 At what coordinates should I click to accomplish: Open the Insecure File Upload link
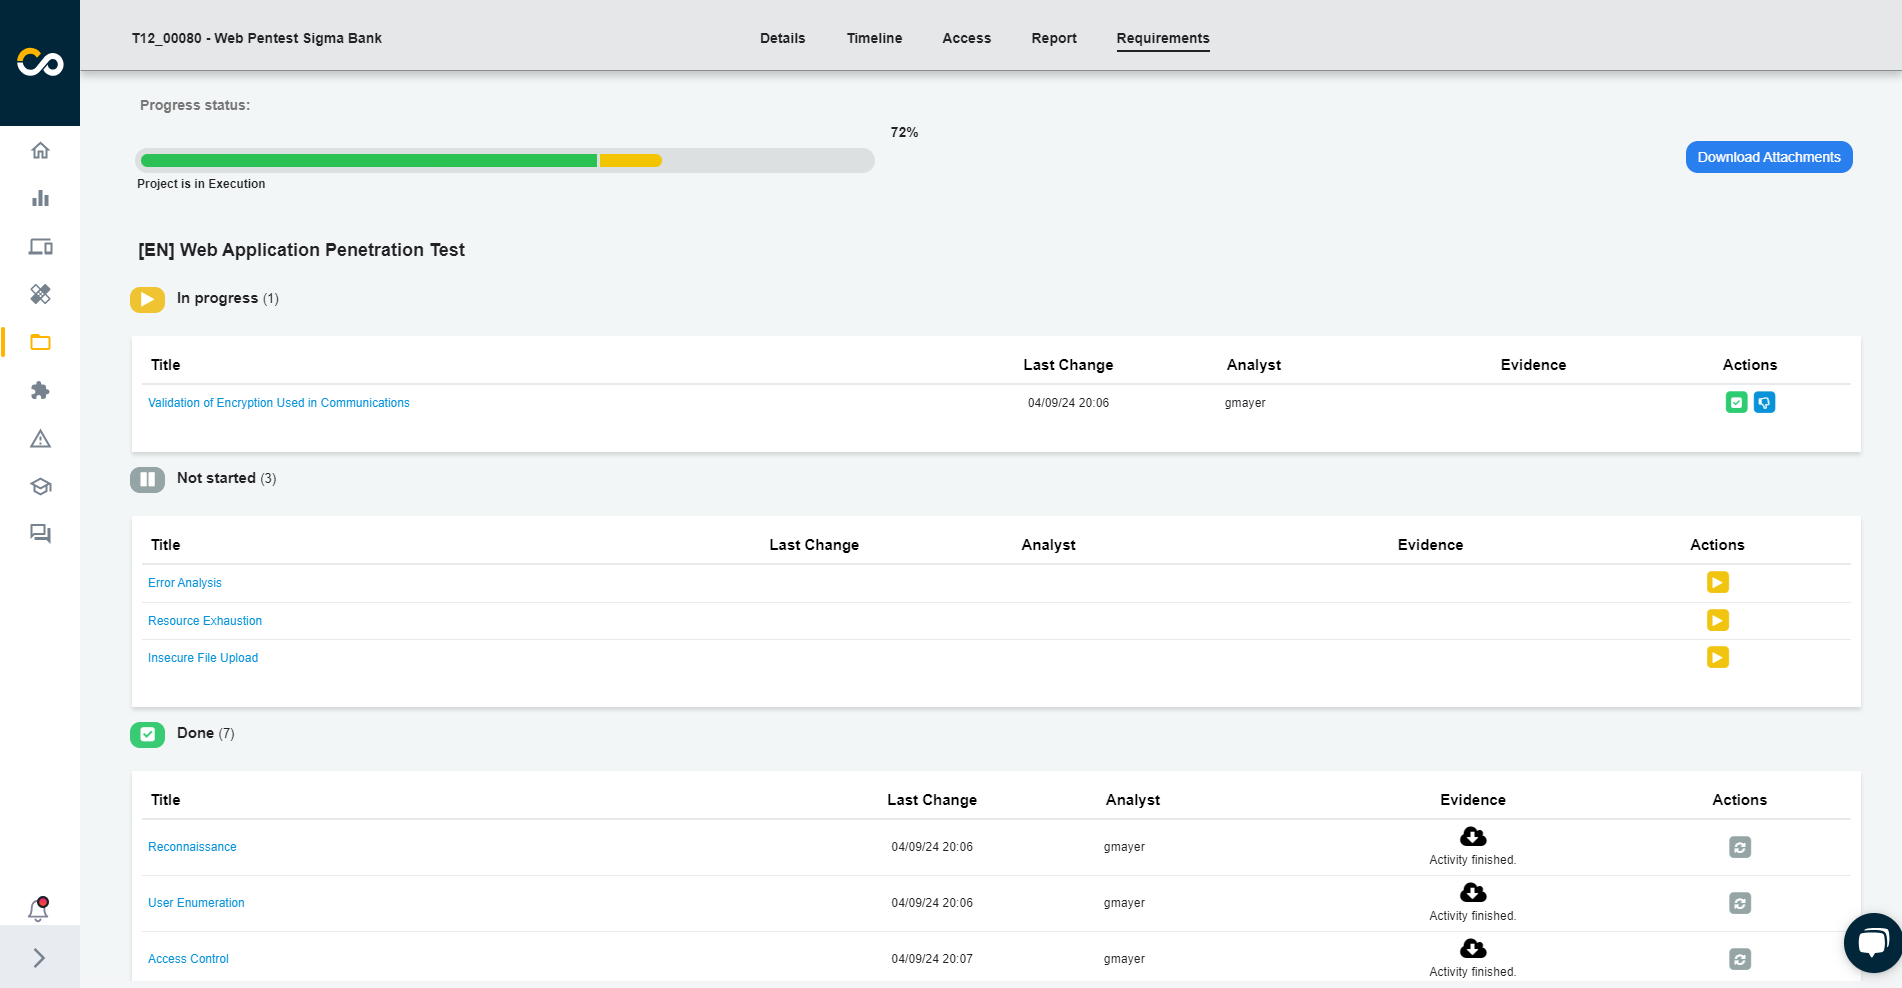[x=203, y=658]
